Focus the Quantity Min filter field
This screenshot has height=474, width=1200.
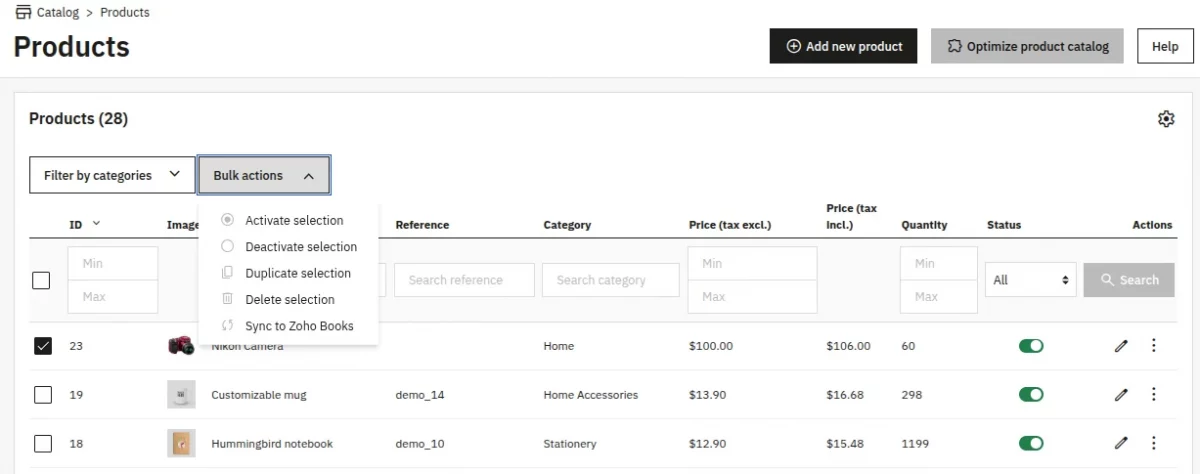pos(939,263)
